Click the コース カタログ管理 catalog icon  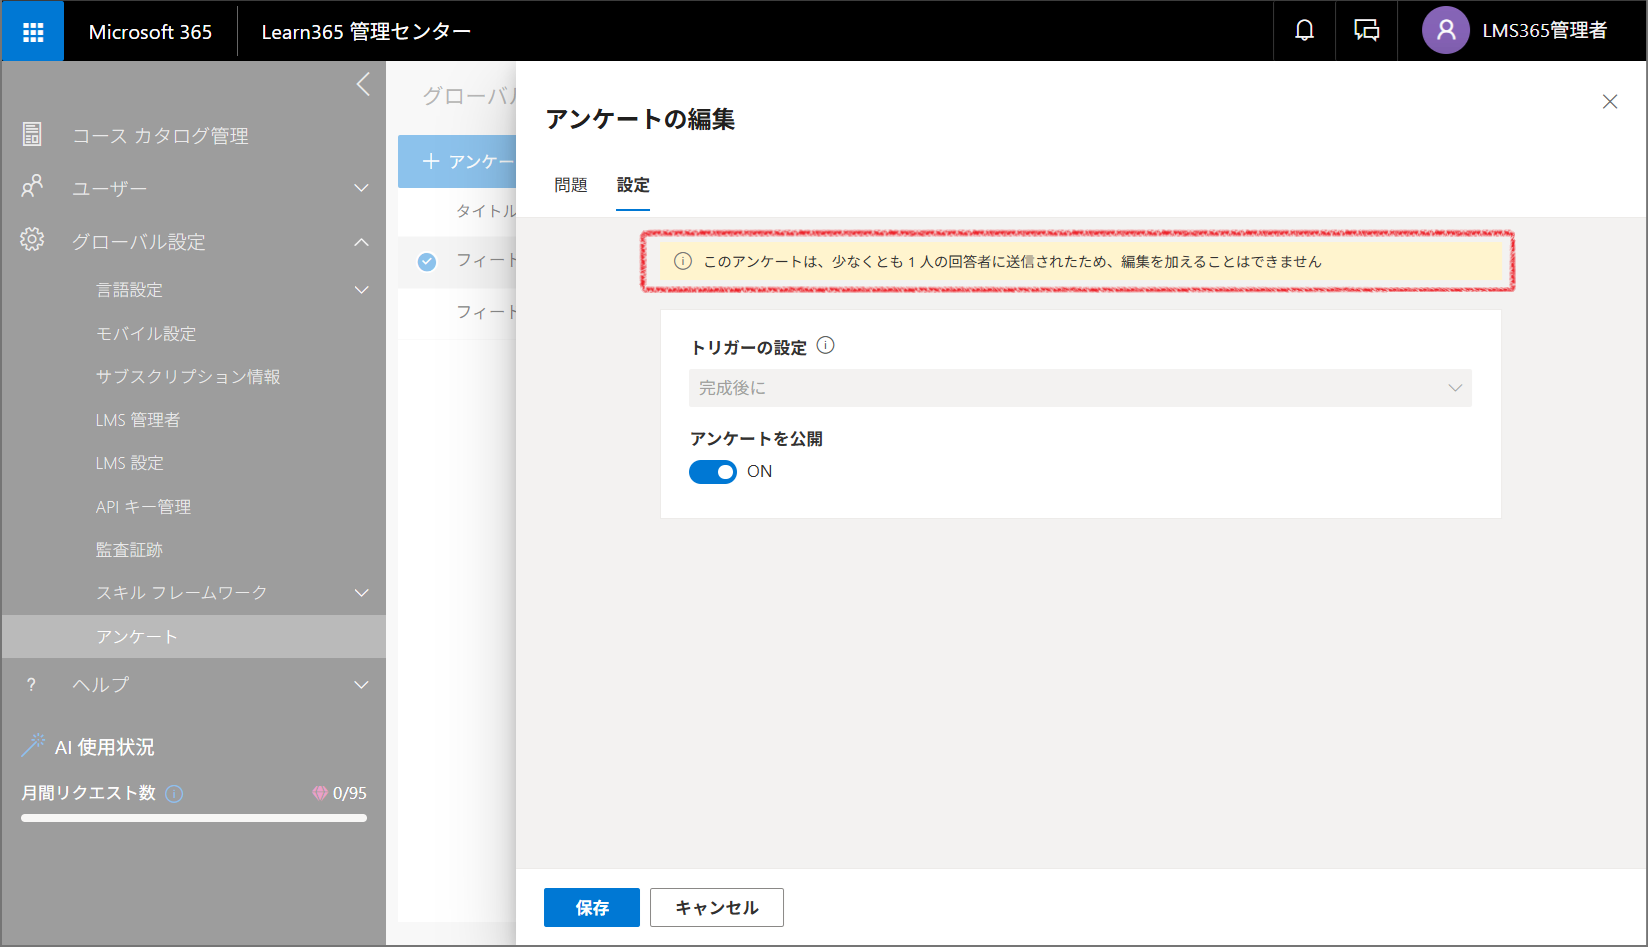tap(32, 134)
